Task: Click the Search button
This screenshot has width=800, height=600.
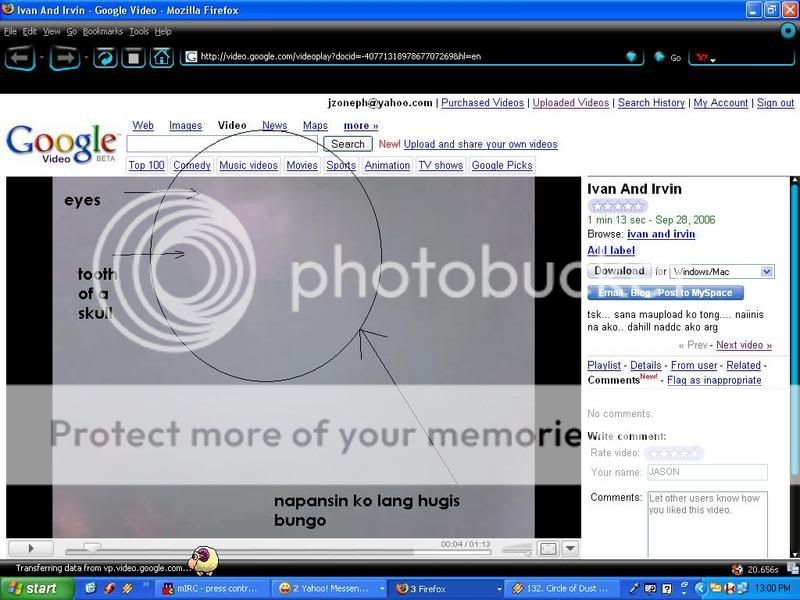Action: (x=347, y=143)
